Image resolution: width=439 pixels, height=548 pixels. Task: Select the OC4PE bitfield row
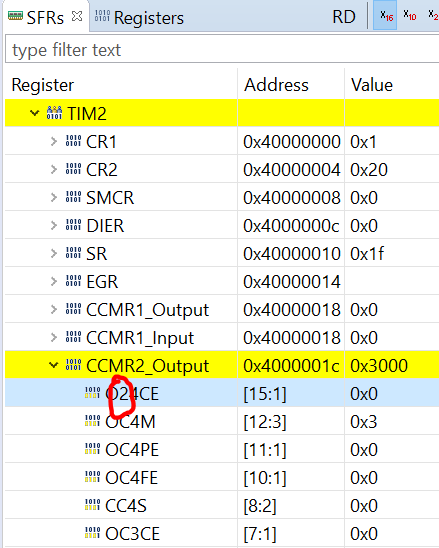[x=222, y=449]
